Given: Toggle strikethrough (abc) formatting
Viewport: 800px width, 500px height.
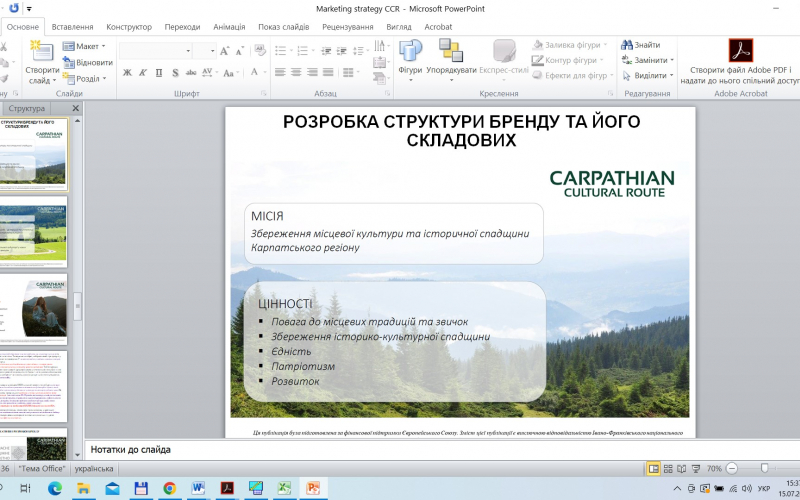Looking at the screenshot, I should (x=191, y=72).
